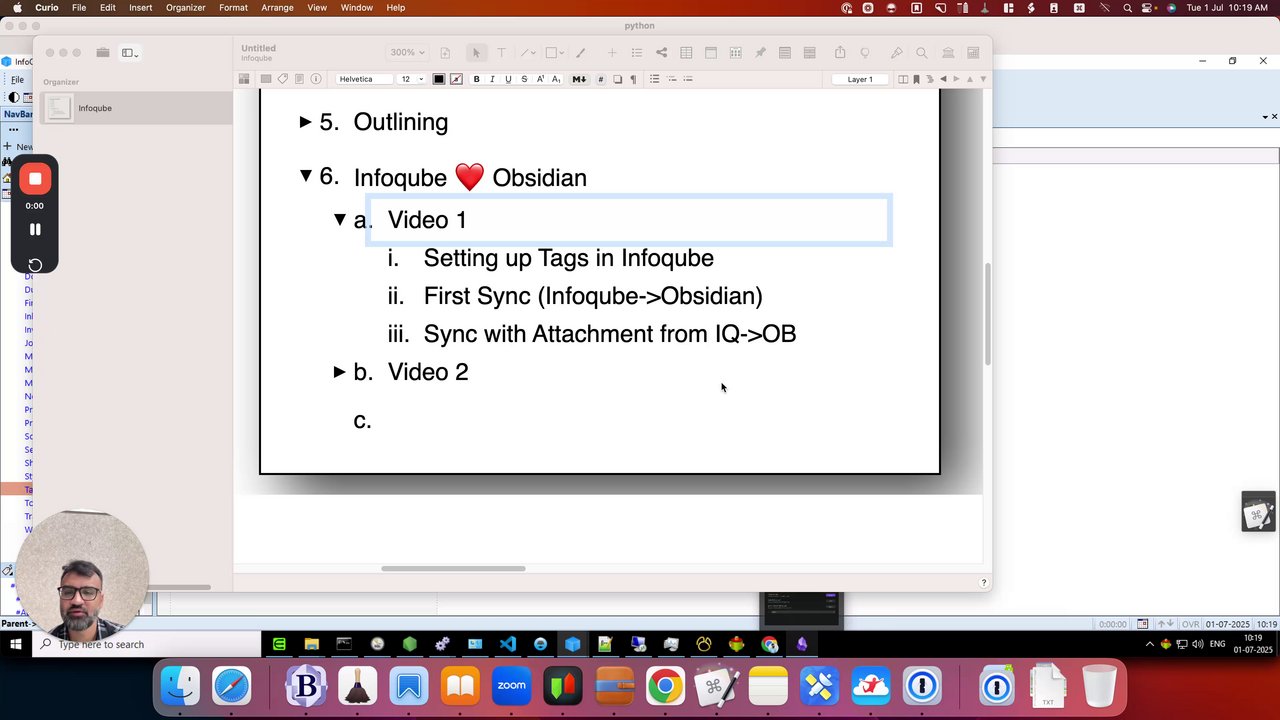1280x720 pixels.
Task: Open the Insert menu
Action: coord(140,7)
